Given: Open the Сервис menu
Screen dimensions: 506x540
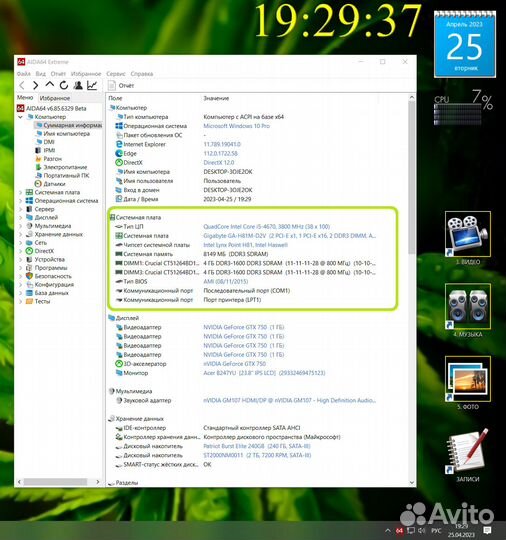Looking at the screenshot, I should coord(116,74).
